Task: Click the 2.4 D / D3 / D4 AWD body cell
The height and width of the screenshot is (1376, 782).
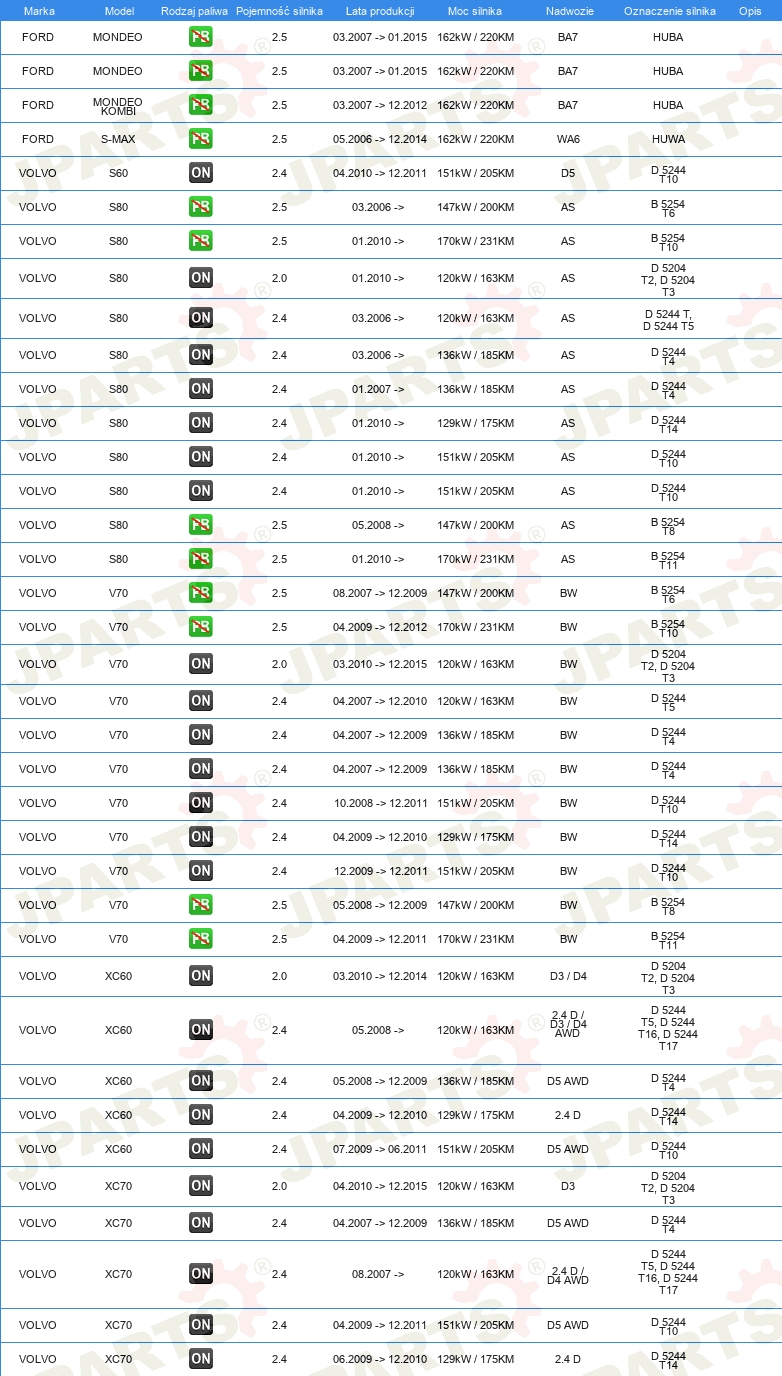Action: click(x=568, y=1024)
